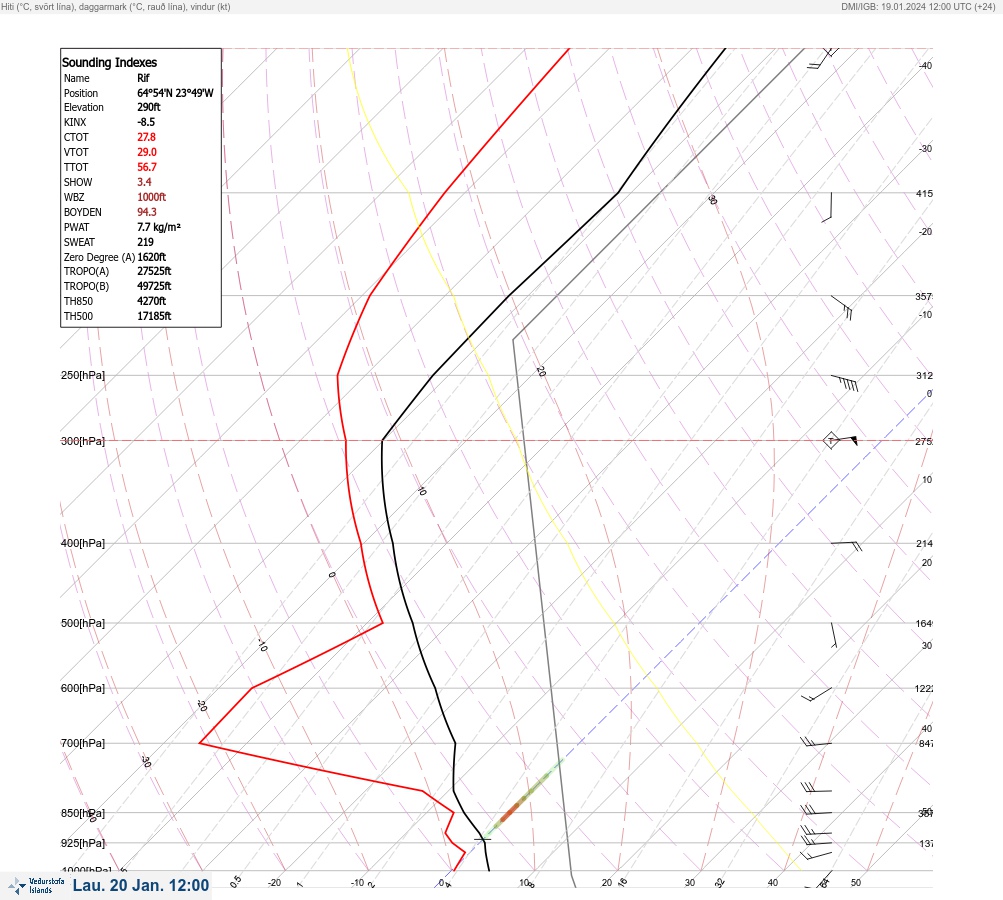Click the TTOT value 56.7
Screen dimensions: 1003x900
click(146, 167)
